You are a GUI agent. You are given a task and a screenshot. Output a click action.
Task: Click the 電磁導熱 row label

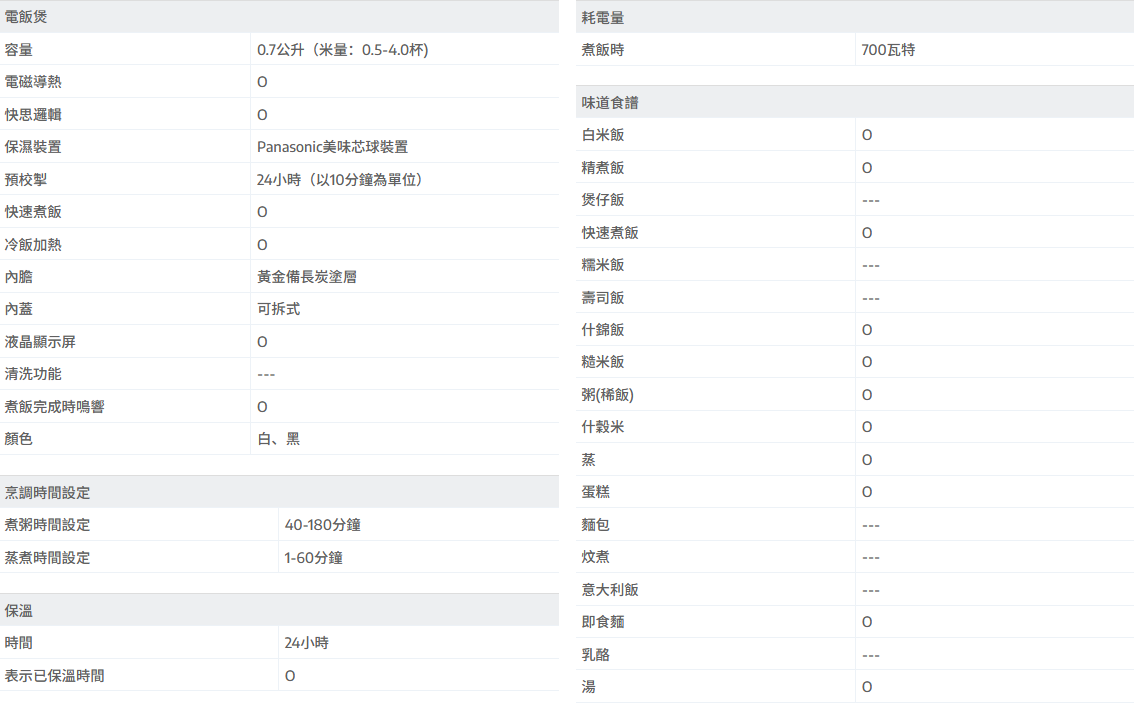pyautogui.click(x=33, y=82)
